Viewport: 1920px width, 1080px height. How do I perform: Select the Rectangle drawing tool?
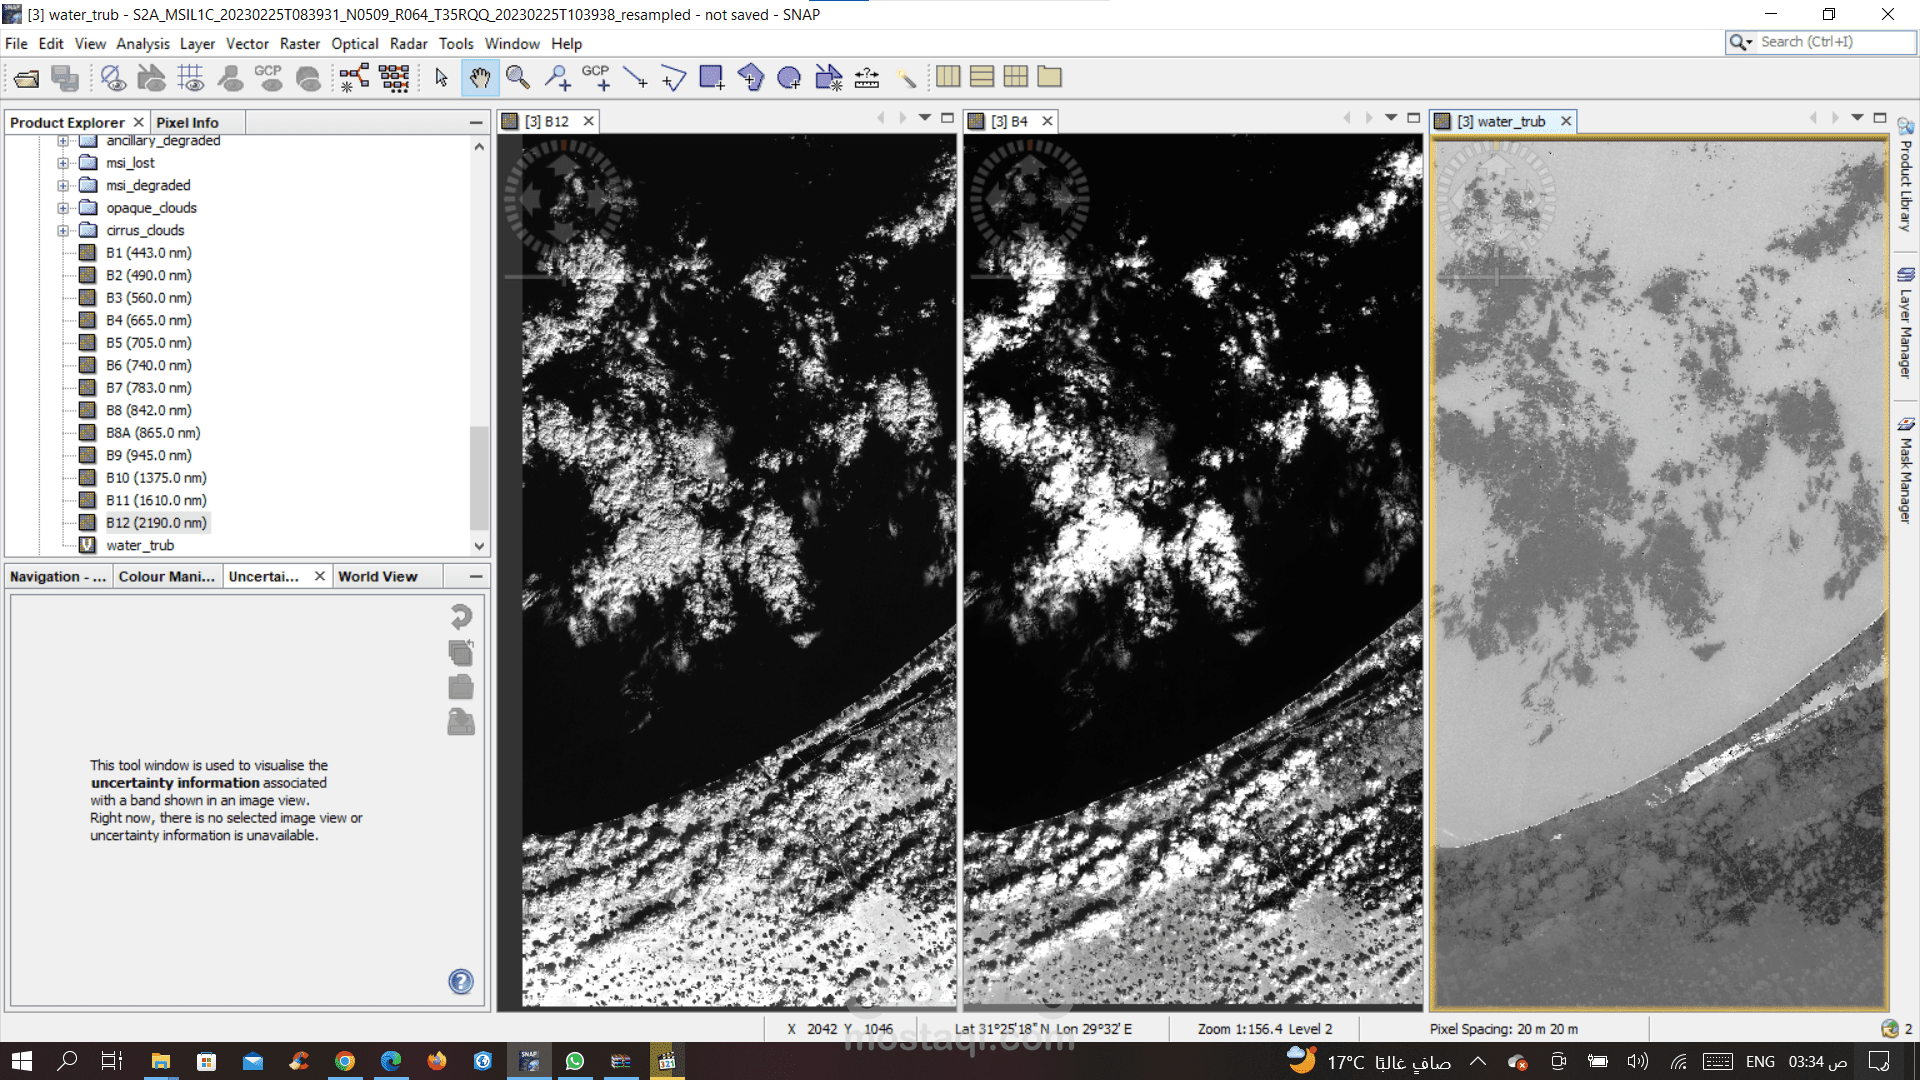coord(711,77)
